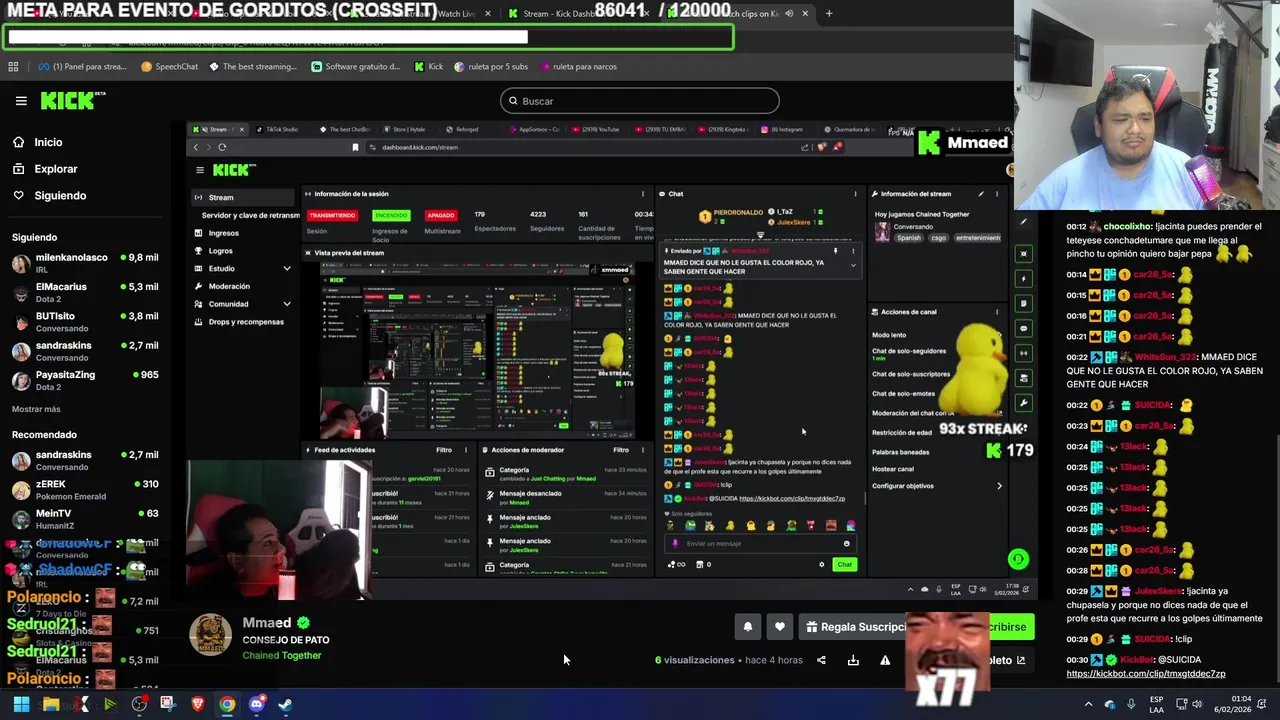Open the Panel para streamers bookmark

[x=83, y=67]
